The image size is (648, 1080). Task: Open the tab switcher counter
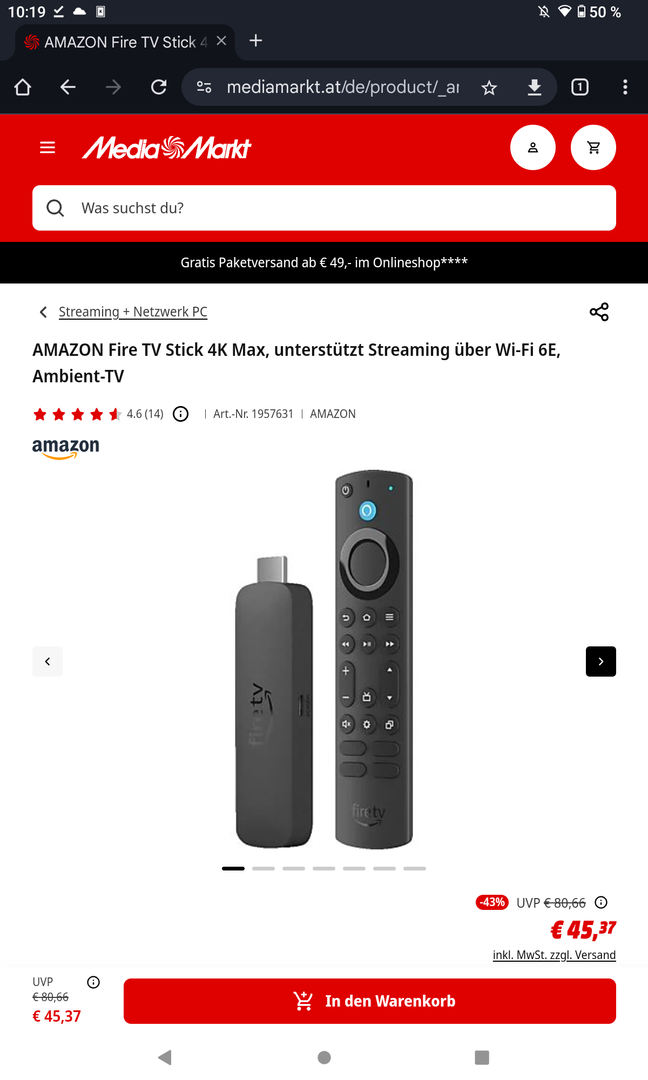point(580,87)
